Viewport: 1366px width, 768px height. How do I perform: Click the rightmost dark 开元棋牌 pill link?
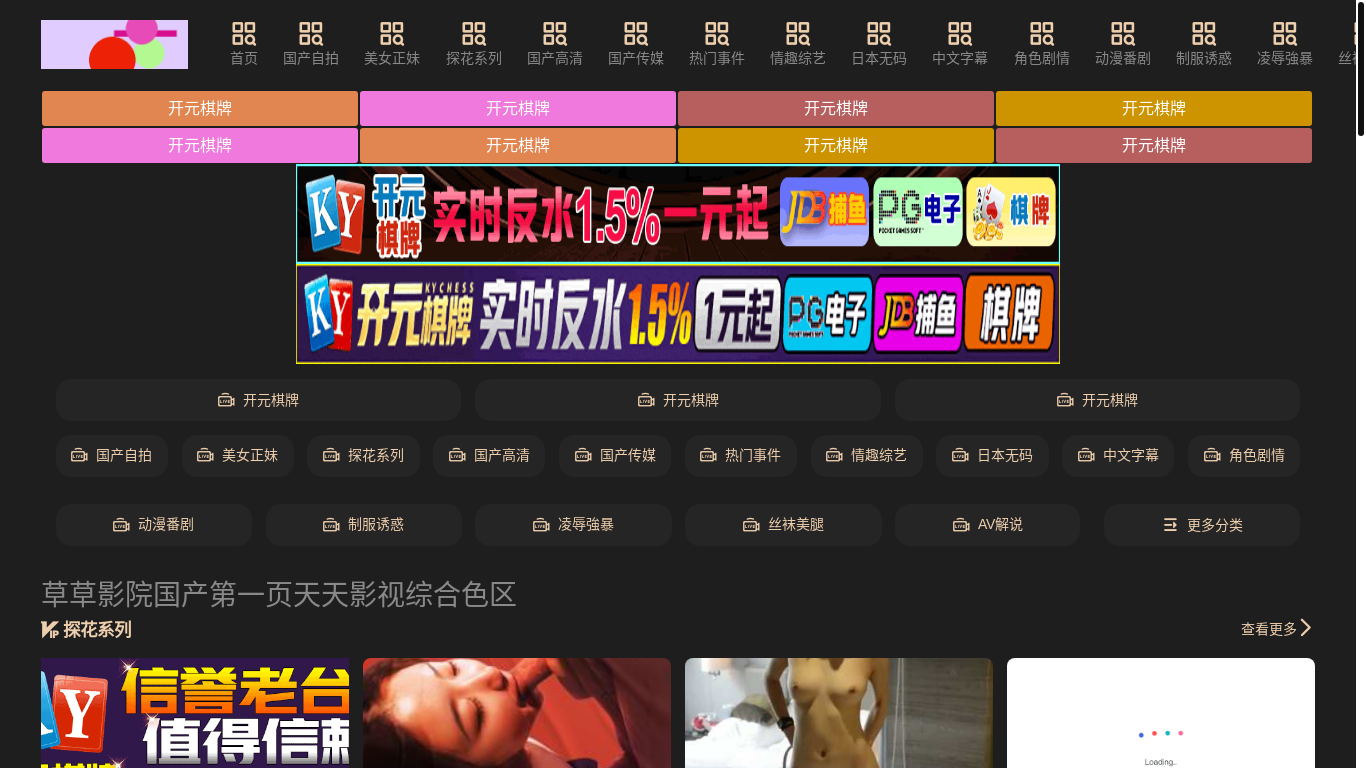[1097, 400]
